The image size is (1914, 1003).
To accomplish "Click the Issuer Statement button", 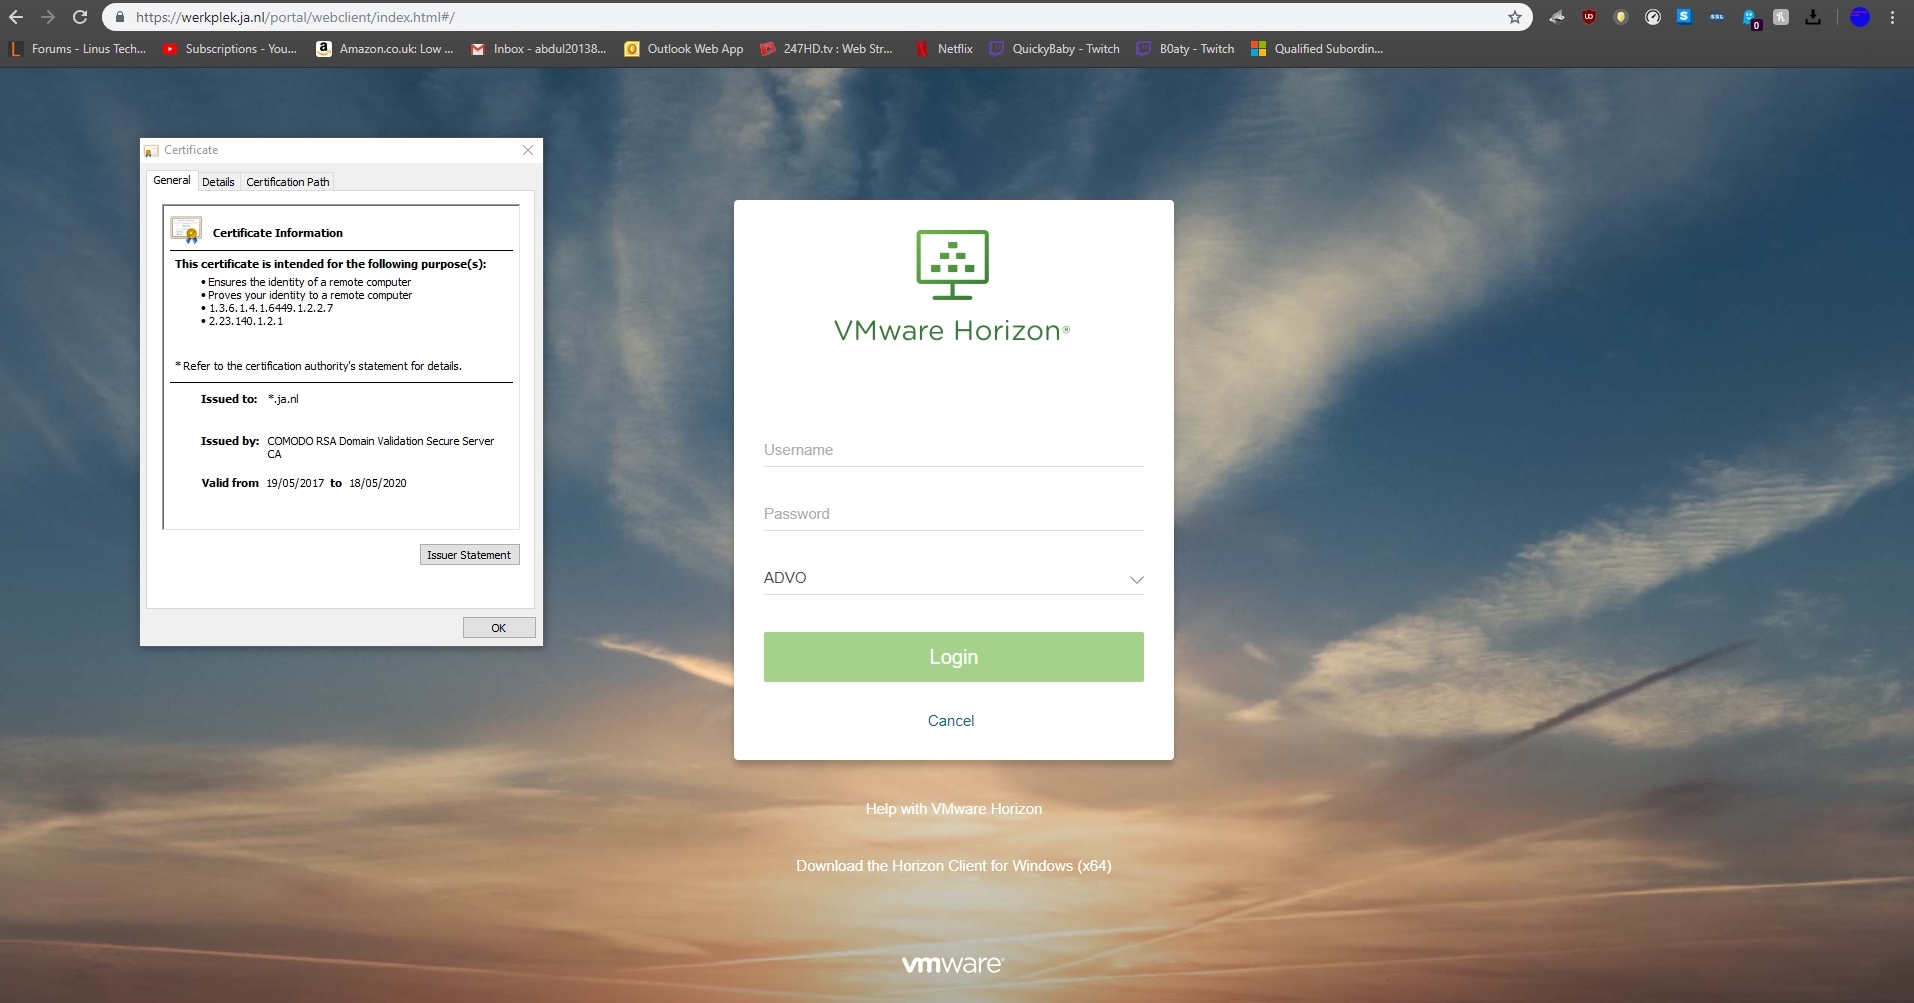I will pos(470,555).
